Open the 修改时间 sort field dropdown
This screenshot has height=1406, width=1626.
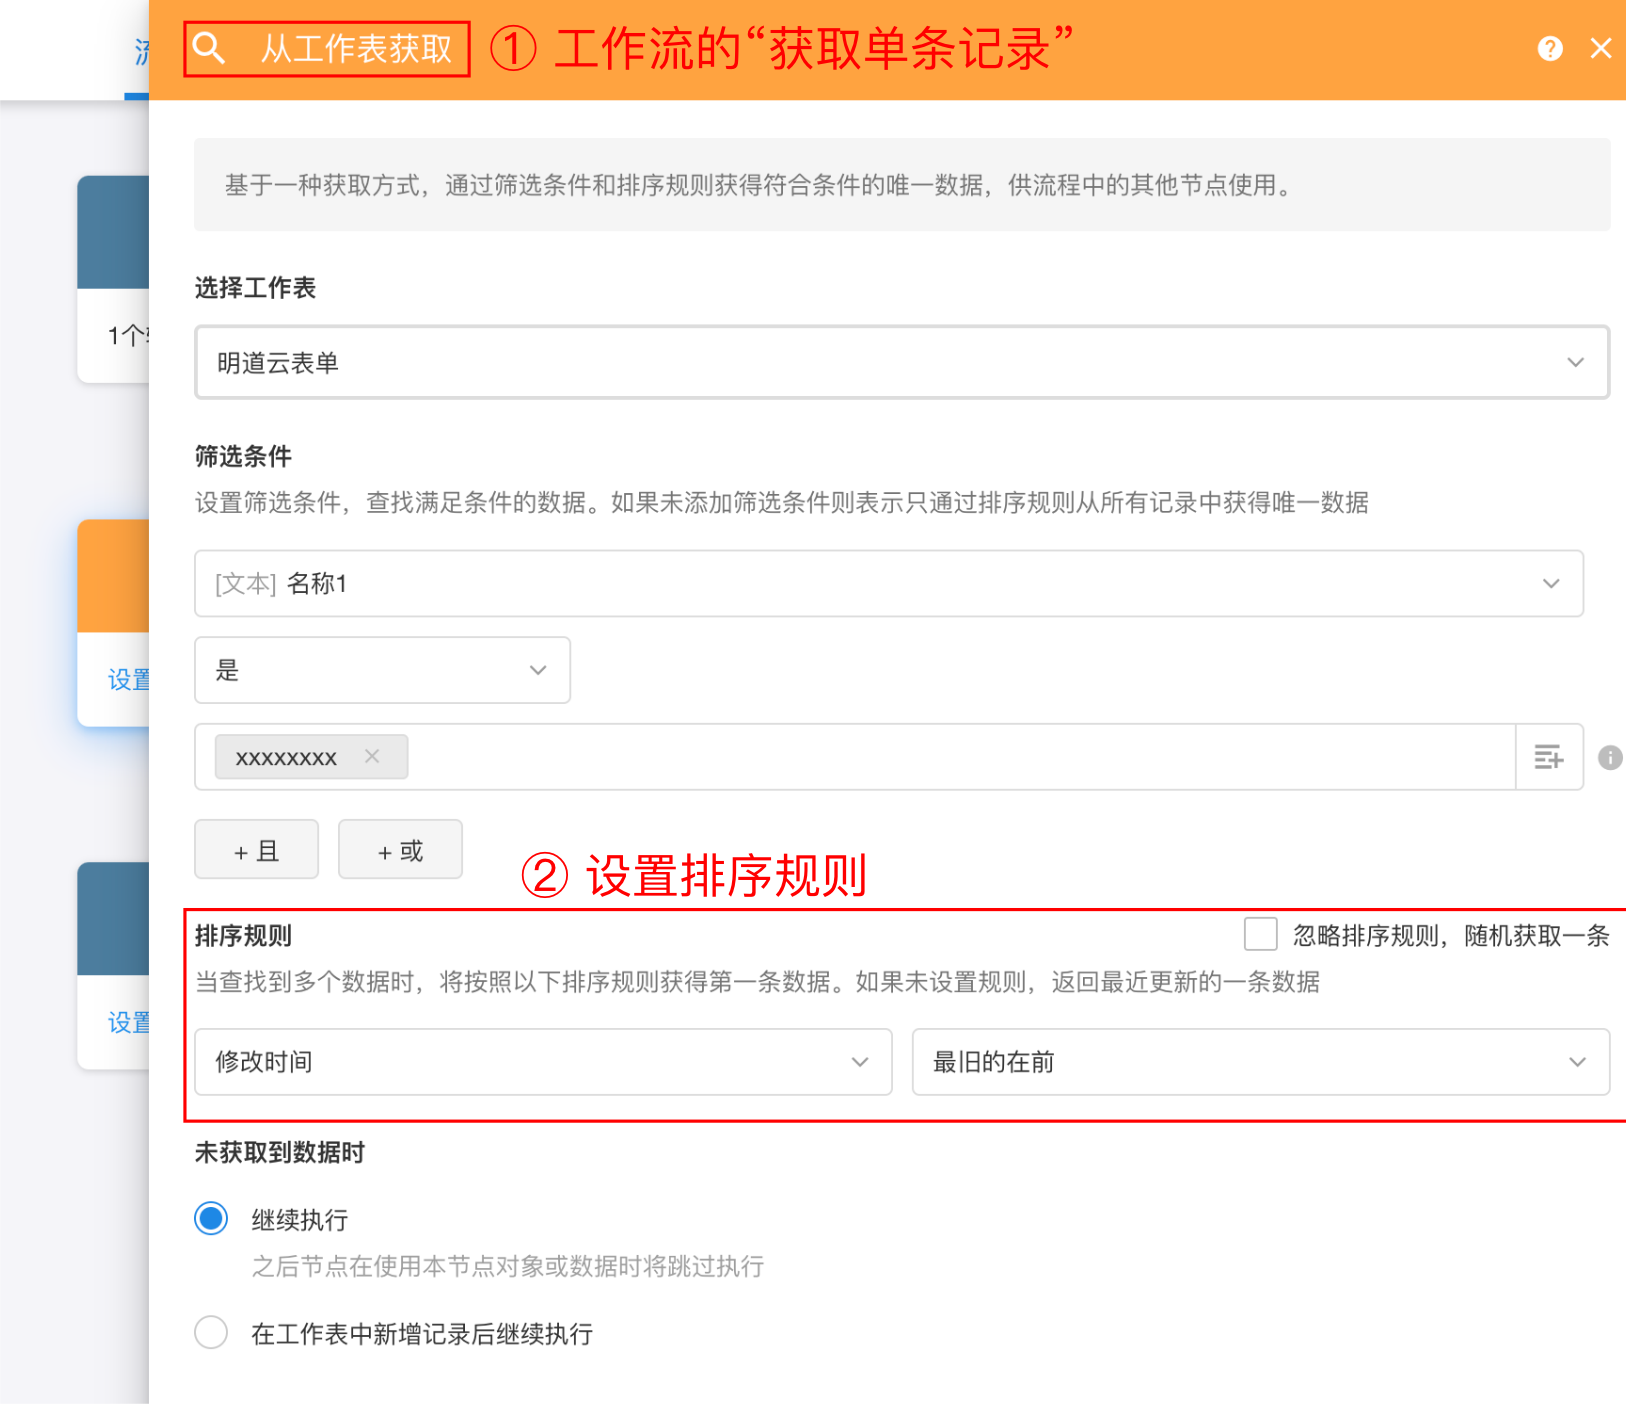pos(542,1061)
